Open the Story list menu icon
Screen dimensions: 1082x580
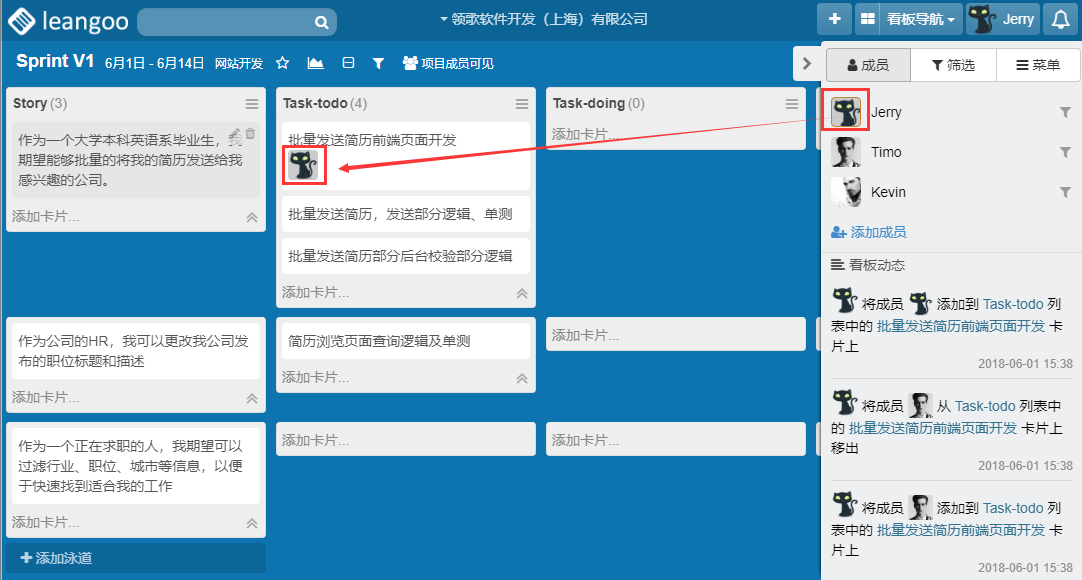252,104
